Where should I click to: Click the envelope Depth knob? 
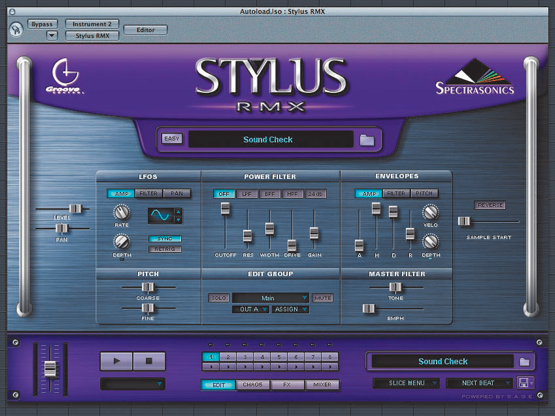430,242
